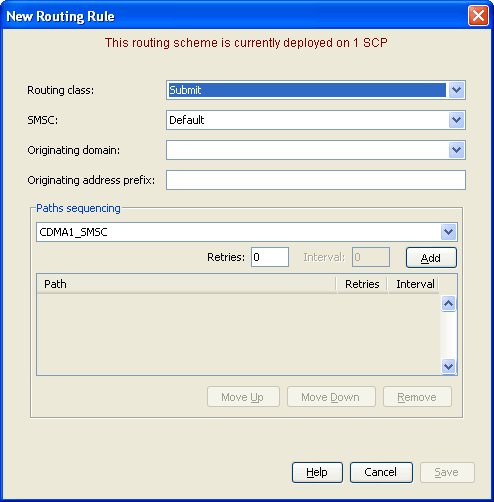Cancel the New Routing Rule dialog
494x502 pixels.
[x=381, y=472]
